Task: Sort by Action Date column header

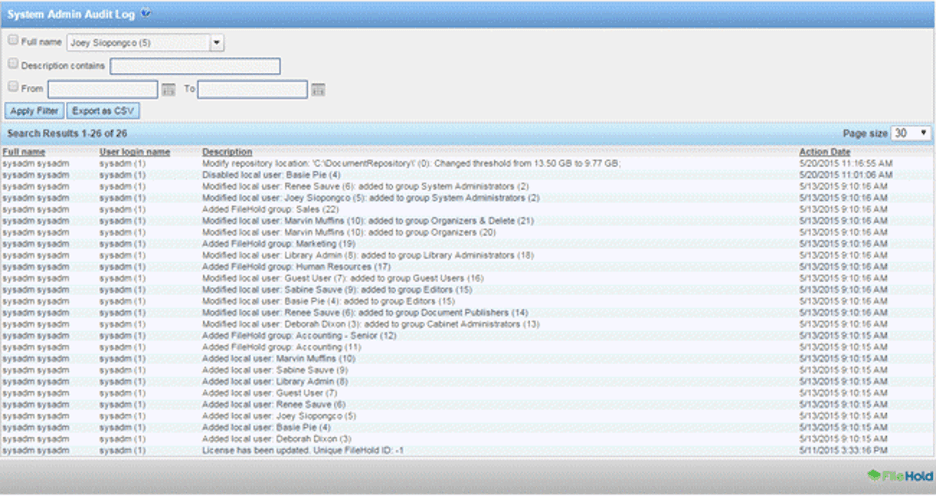Action: [825, 152]
